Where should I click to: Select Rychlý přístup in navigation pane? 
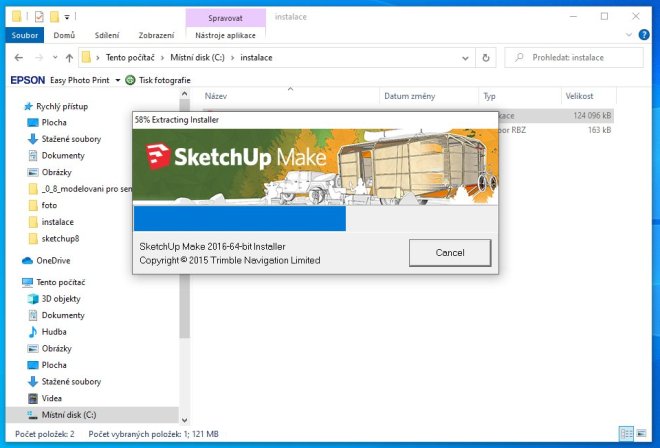(x=62, y=107)
